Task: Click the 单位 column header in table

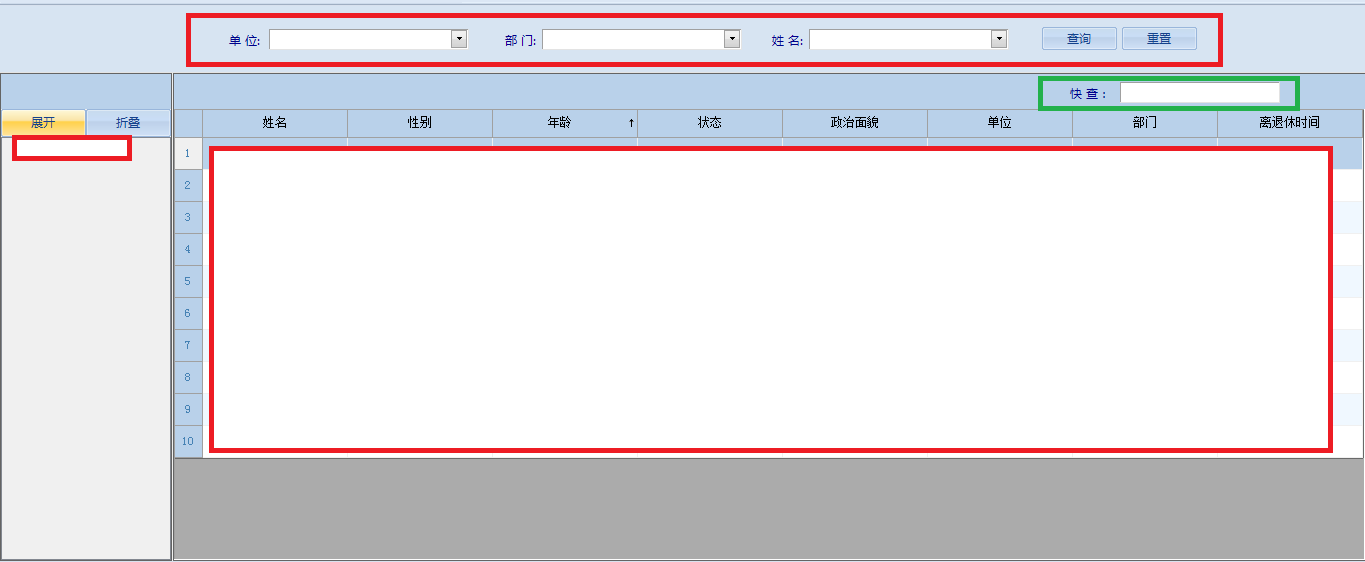Action: (x=1000, y=123)
